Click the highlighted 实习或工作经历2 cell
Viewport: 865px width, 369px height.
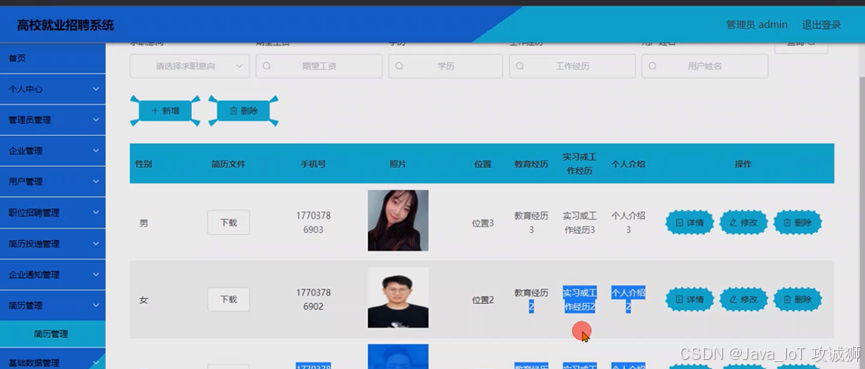[580, 300]
